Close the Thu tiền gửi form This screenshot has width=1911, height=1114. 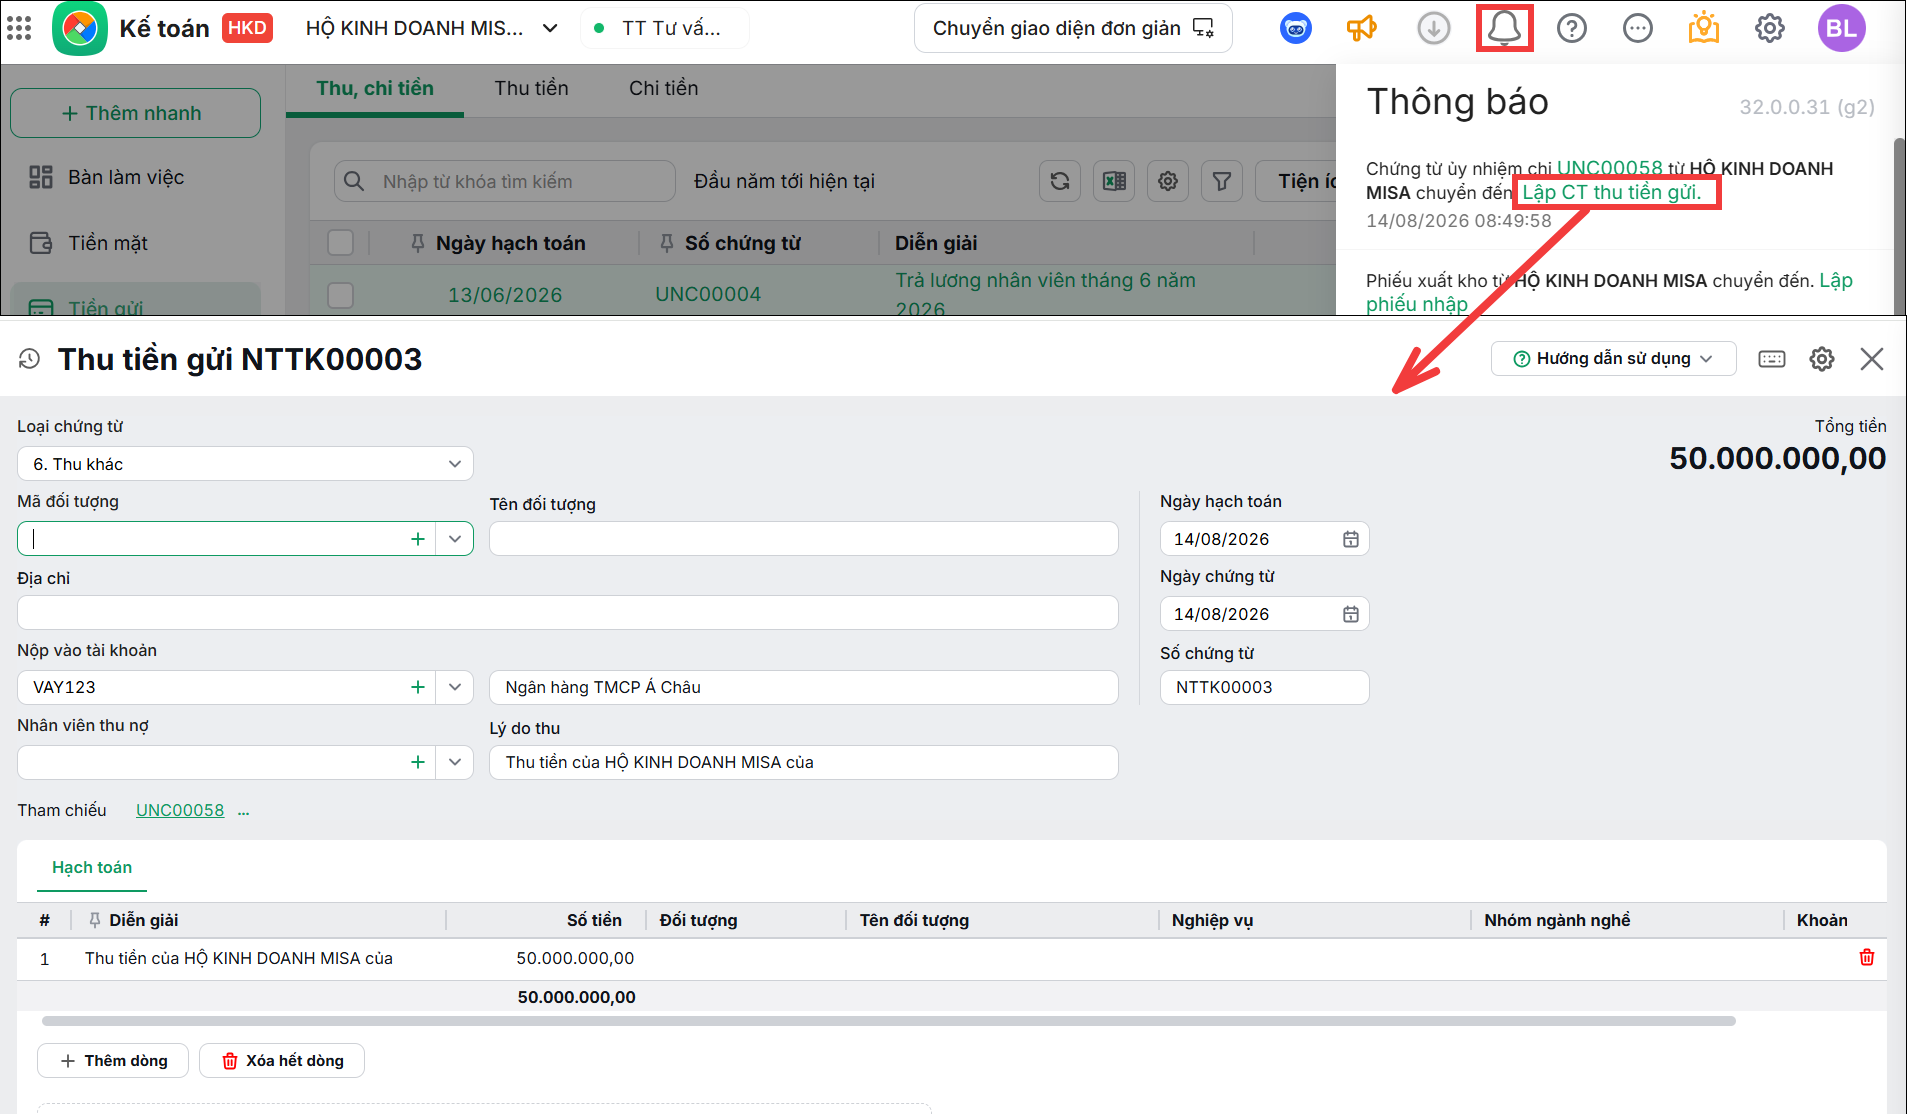click(x=1872, y=359)
